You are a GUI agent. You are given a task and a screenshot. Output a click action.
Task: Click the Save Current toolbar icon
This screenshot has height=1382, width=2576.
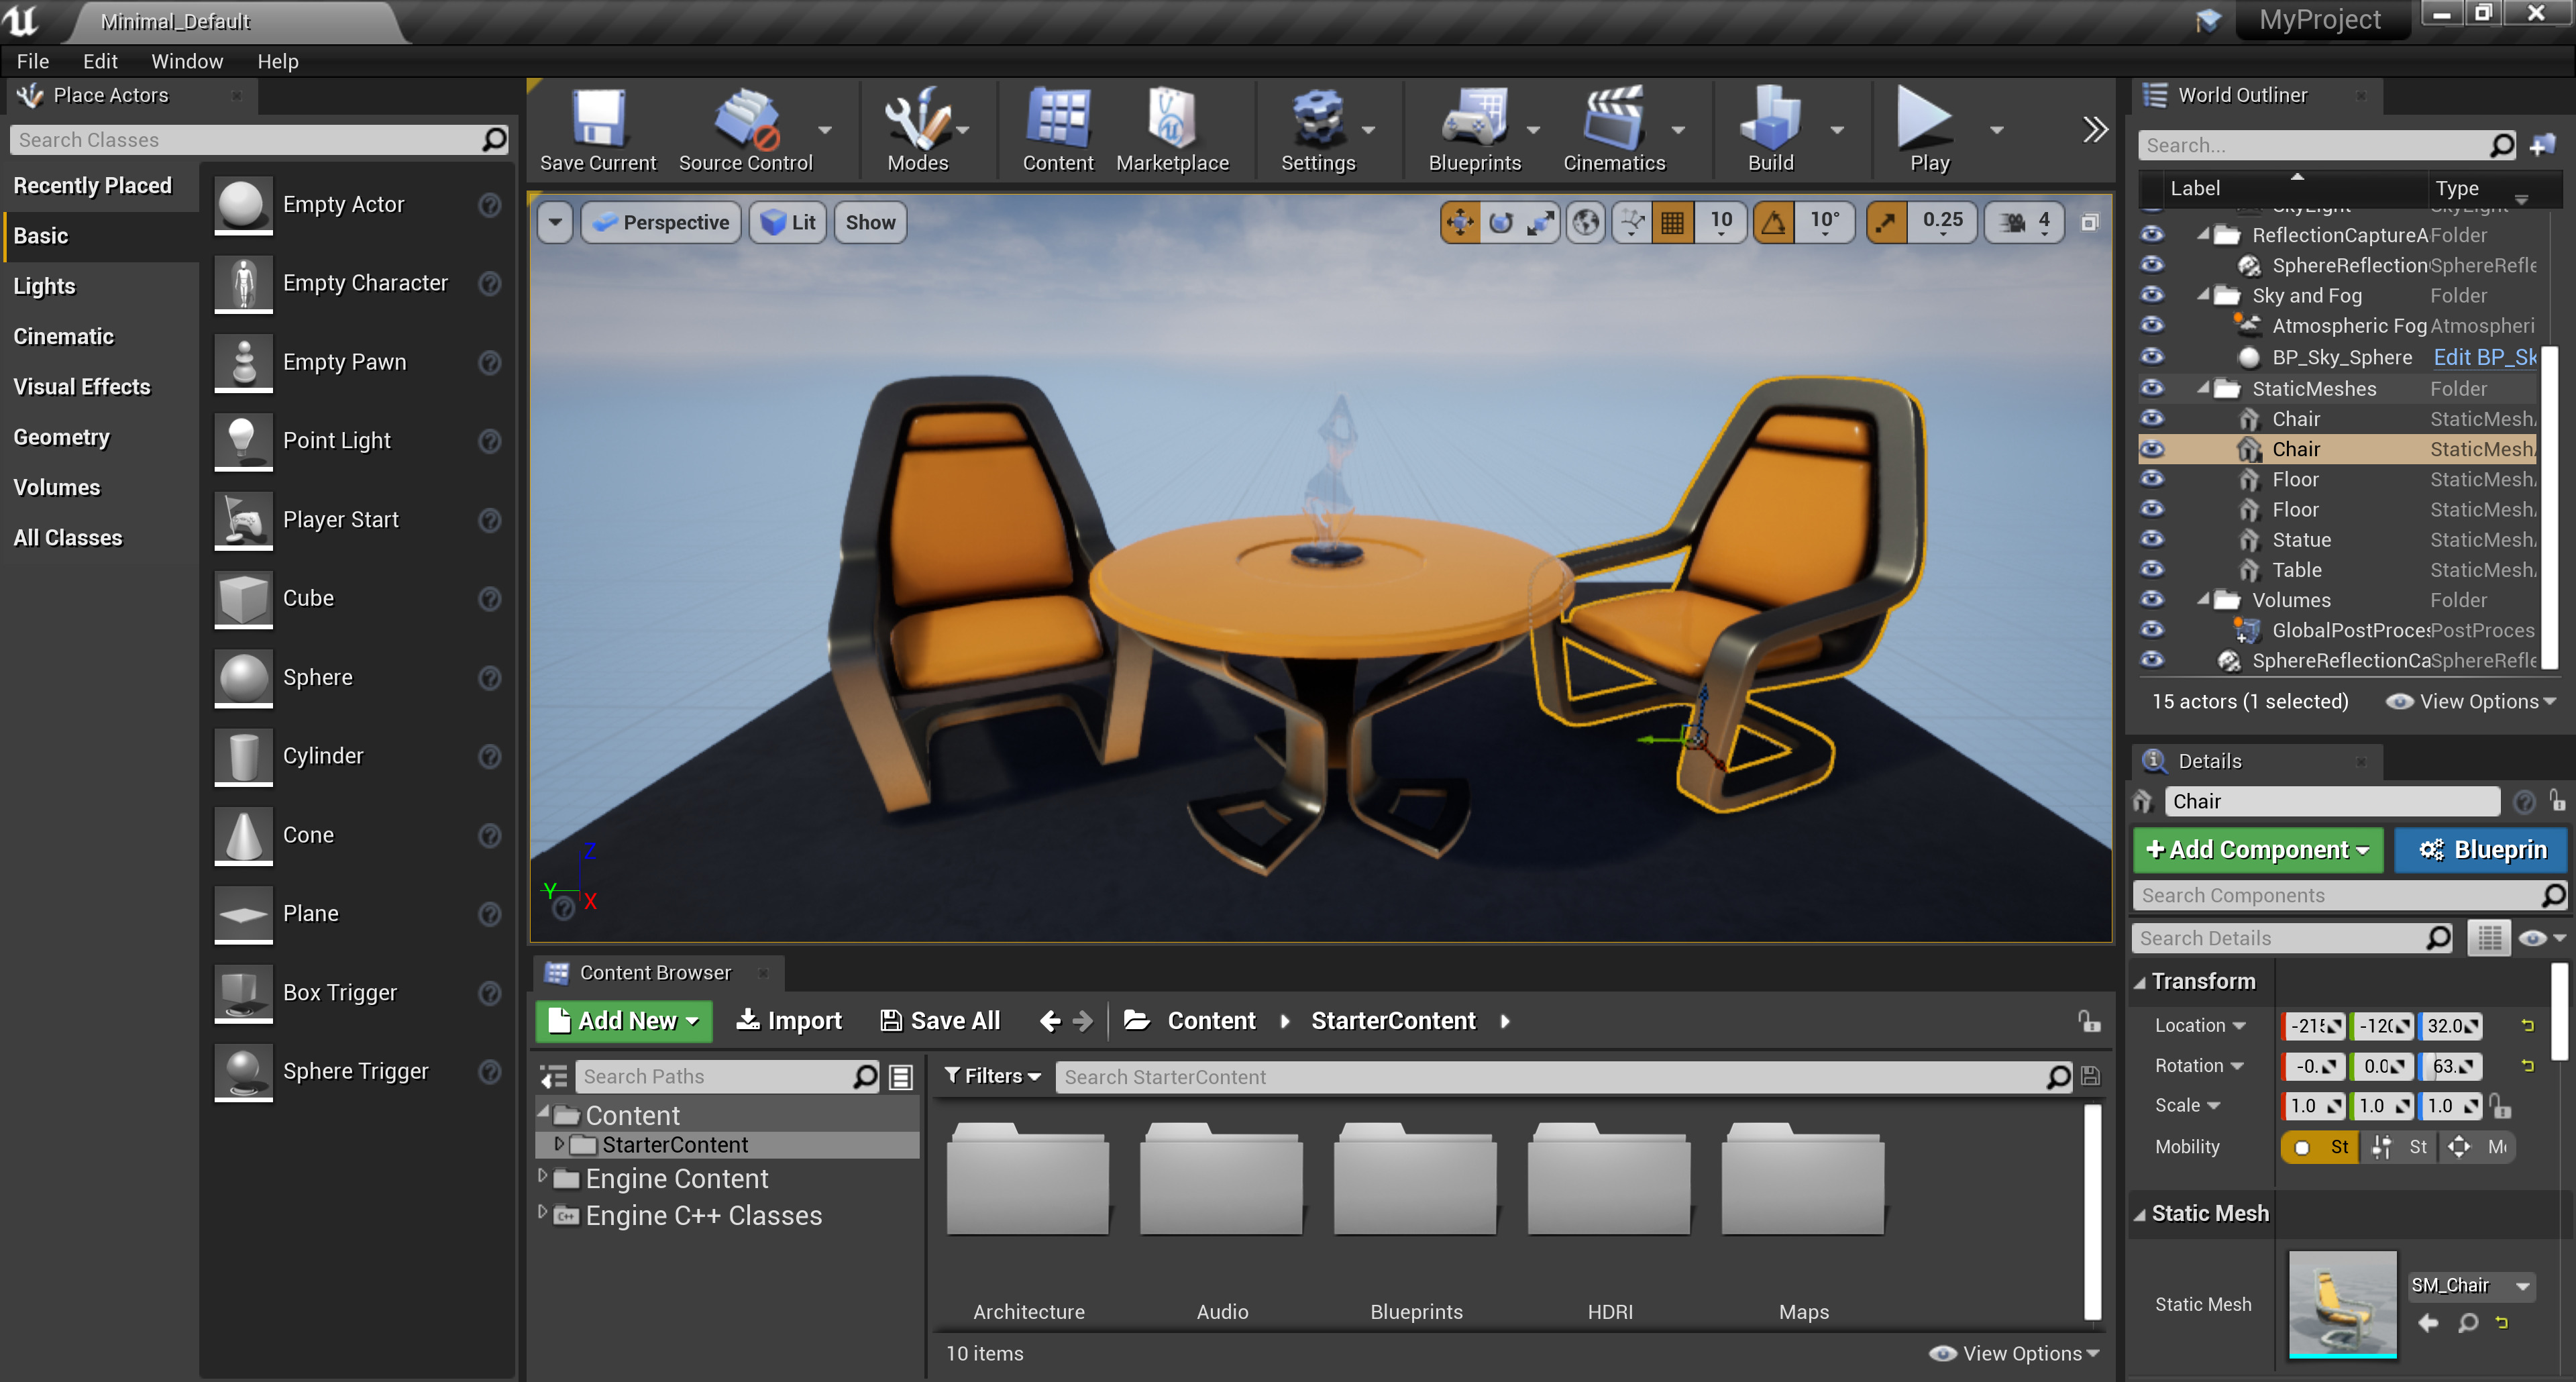[598, 130]
